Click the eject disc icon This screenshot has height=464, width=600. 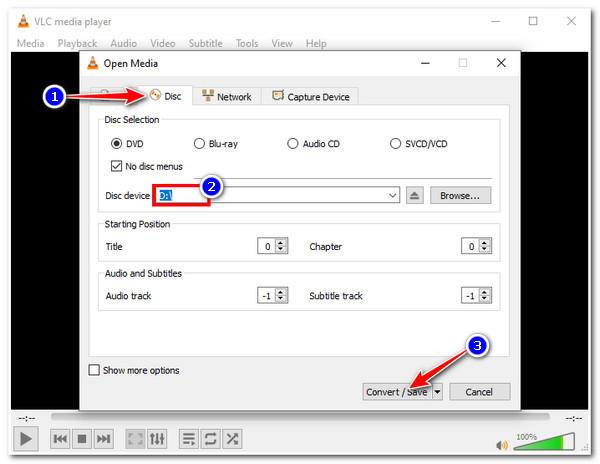point(414,195)
